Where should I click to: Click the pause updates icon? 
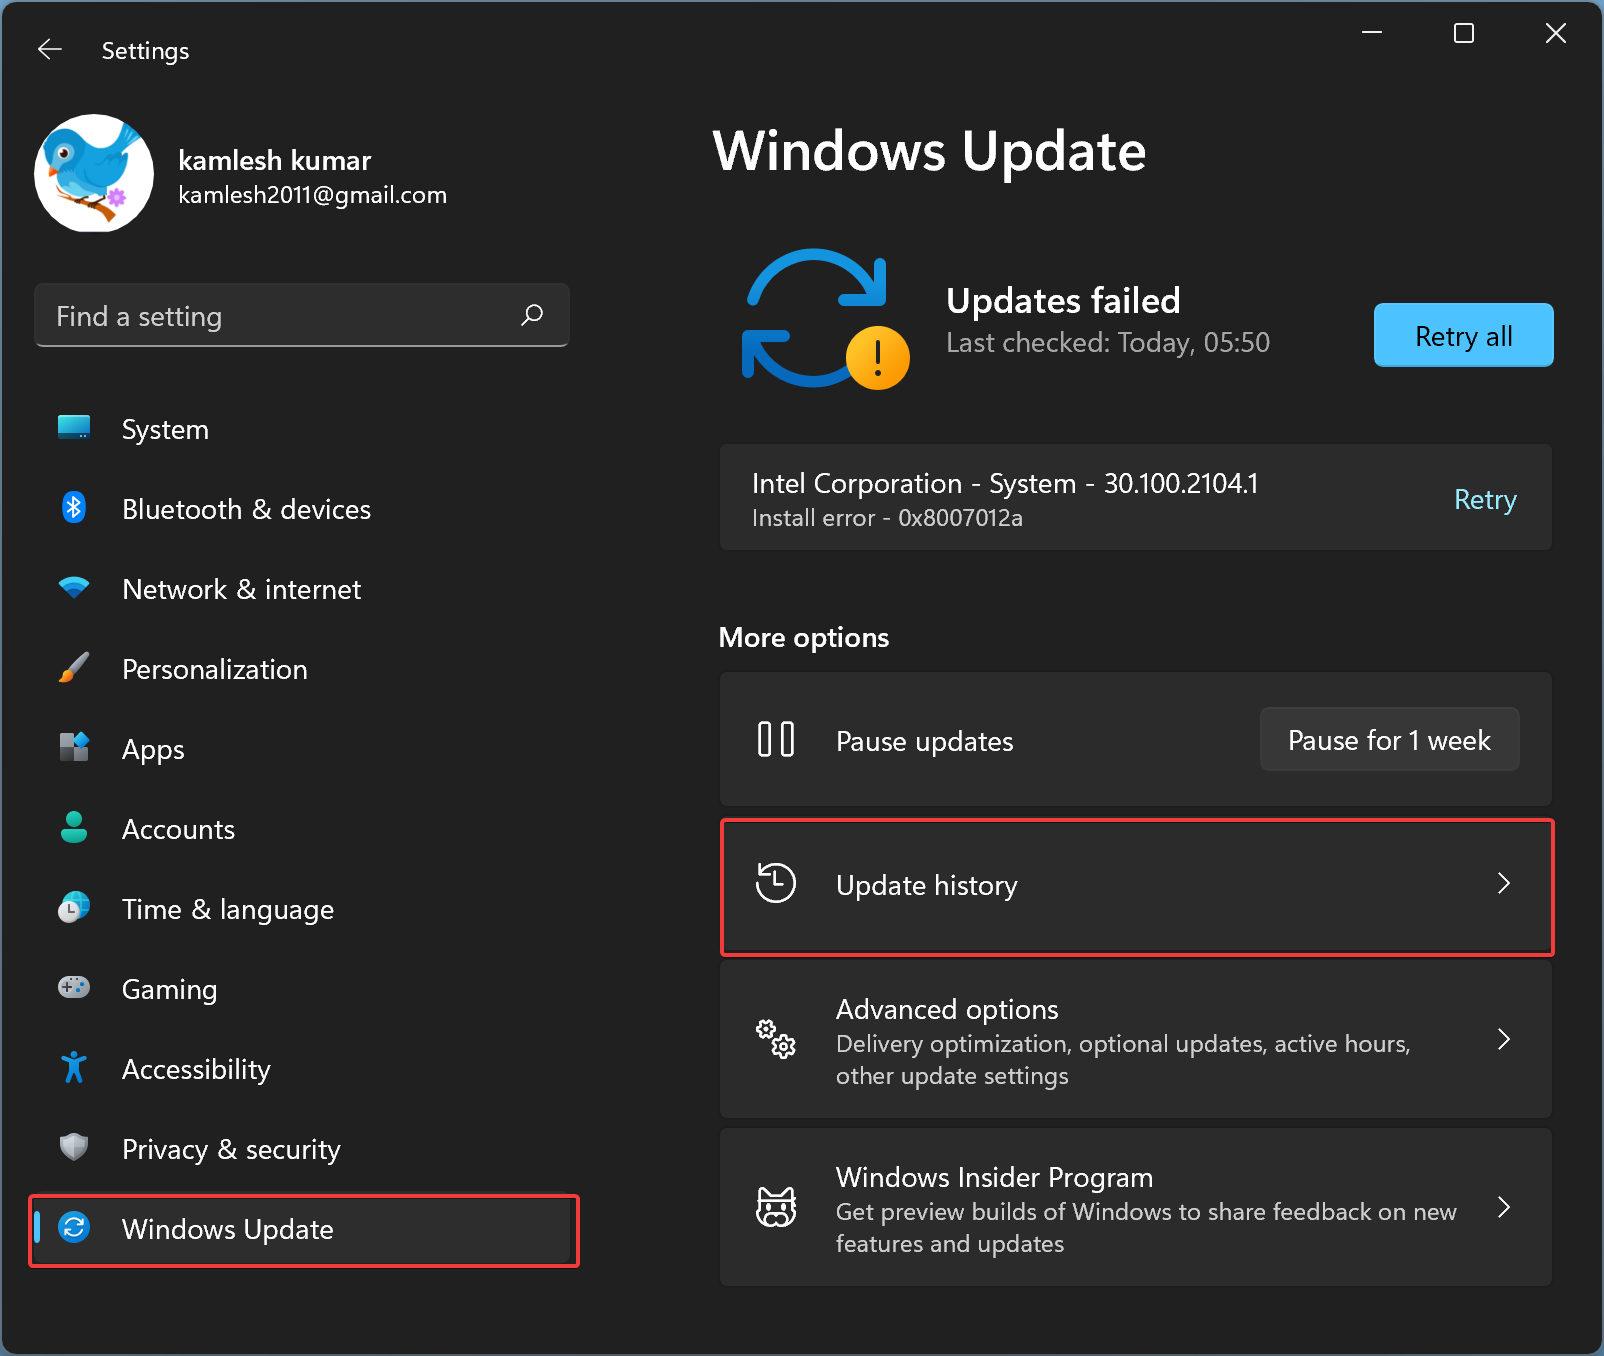776,739
